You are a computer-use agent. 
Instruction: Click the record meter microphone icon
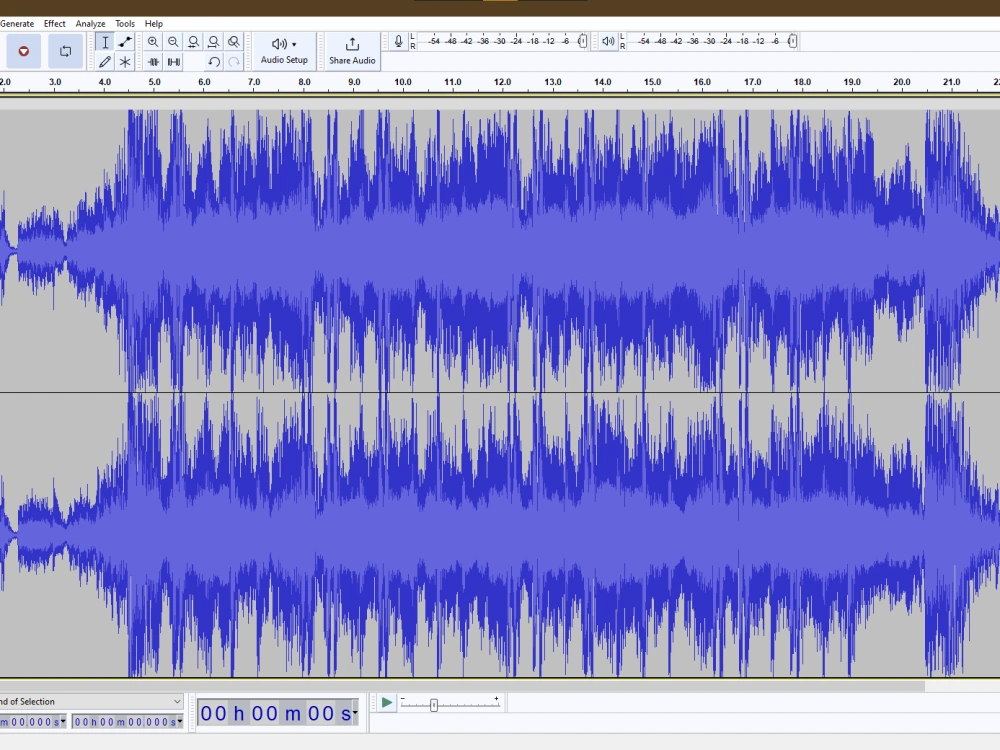(x=399, y=41)
